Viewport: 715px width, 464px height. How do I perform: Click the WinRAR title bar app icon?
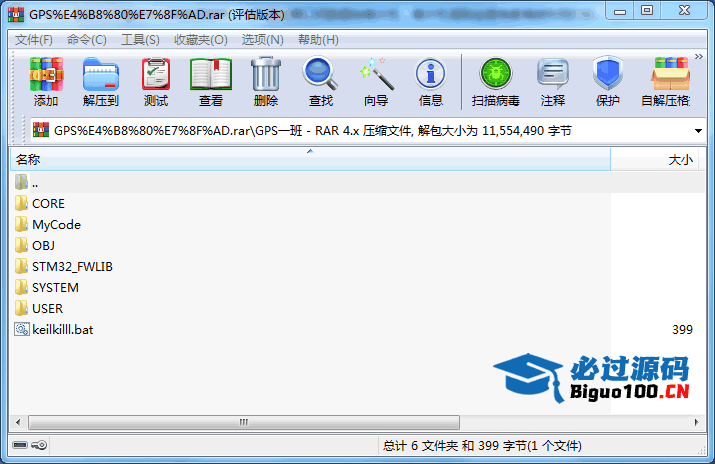[x=16, y=15]
